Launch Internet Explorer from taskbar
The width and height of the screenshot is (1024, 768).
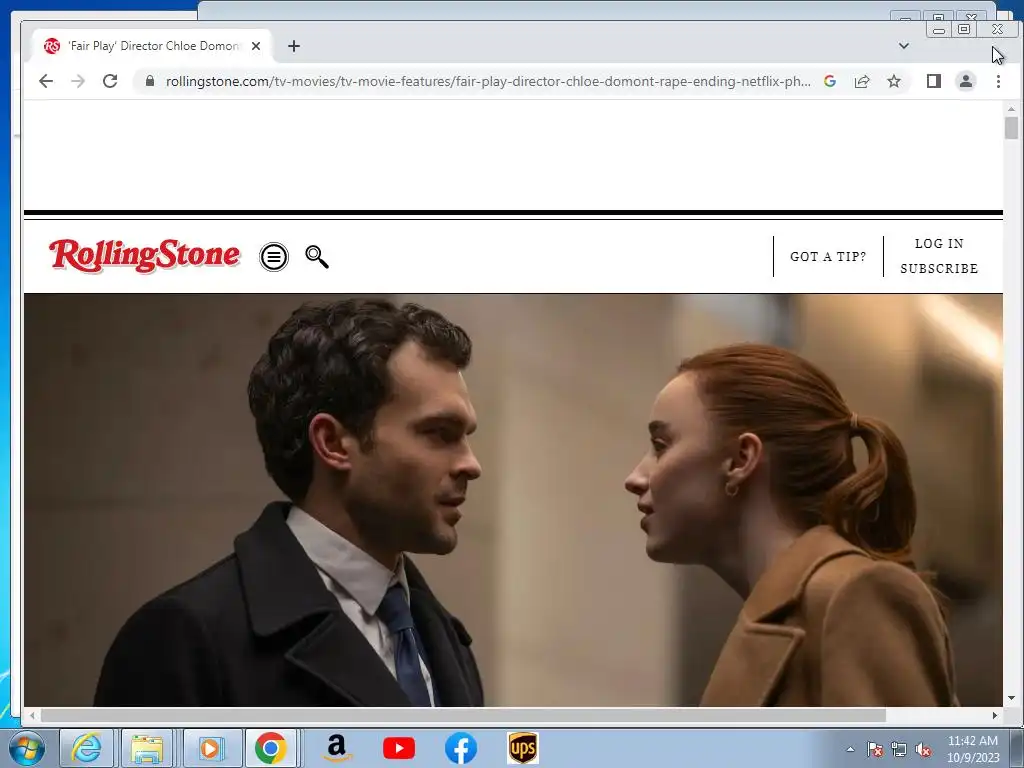[86, 748]
